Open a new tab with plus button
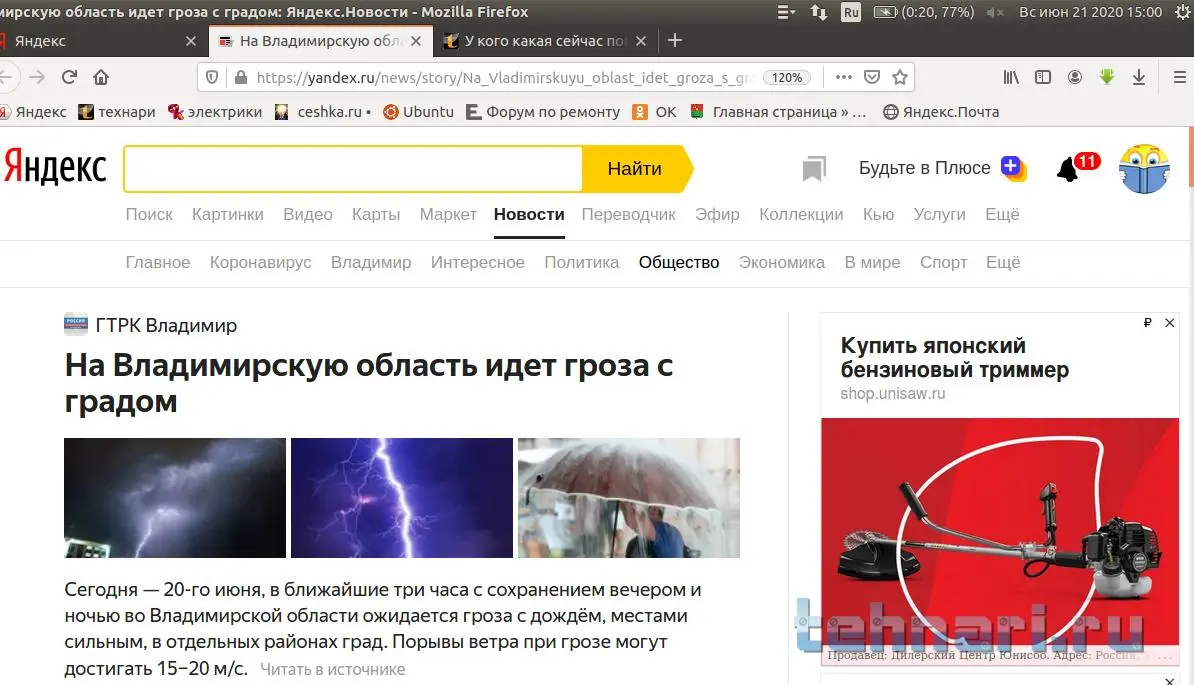The height and width of the screenshot is (685, 1194). (x=675, y=40)
